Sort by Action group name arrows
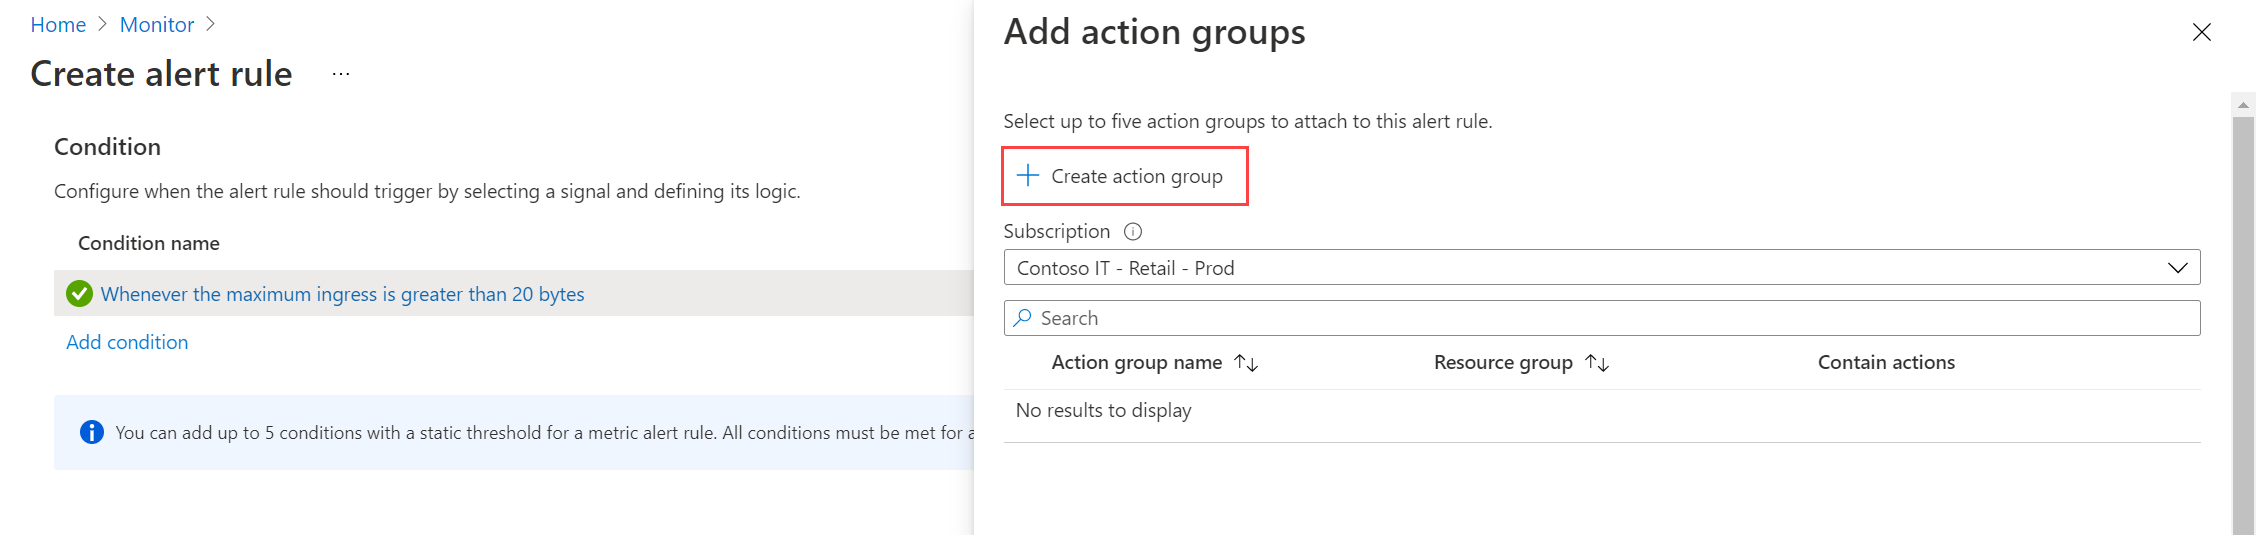Image resolution: width=2256 pixels, height=535 pixels. (1246, 363)
